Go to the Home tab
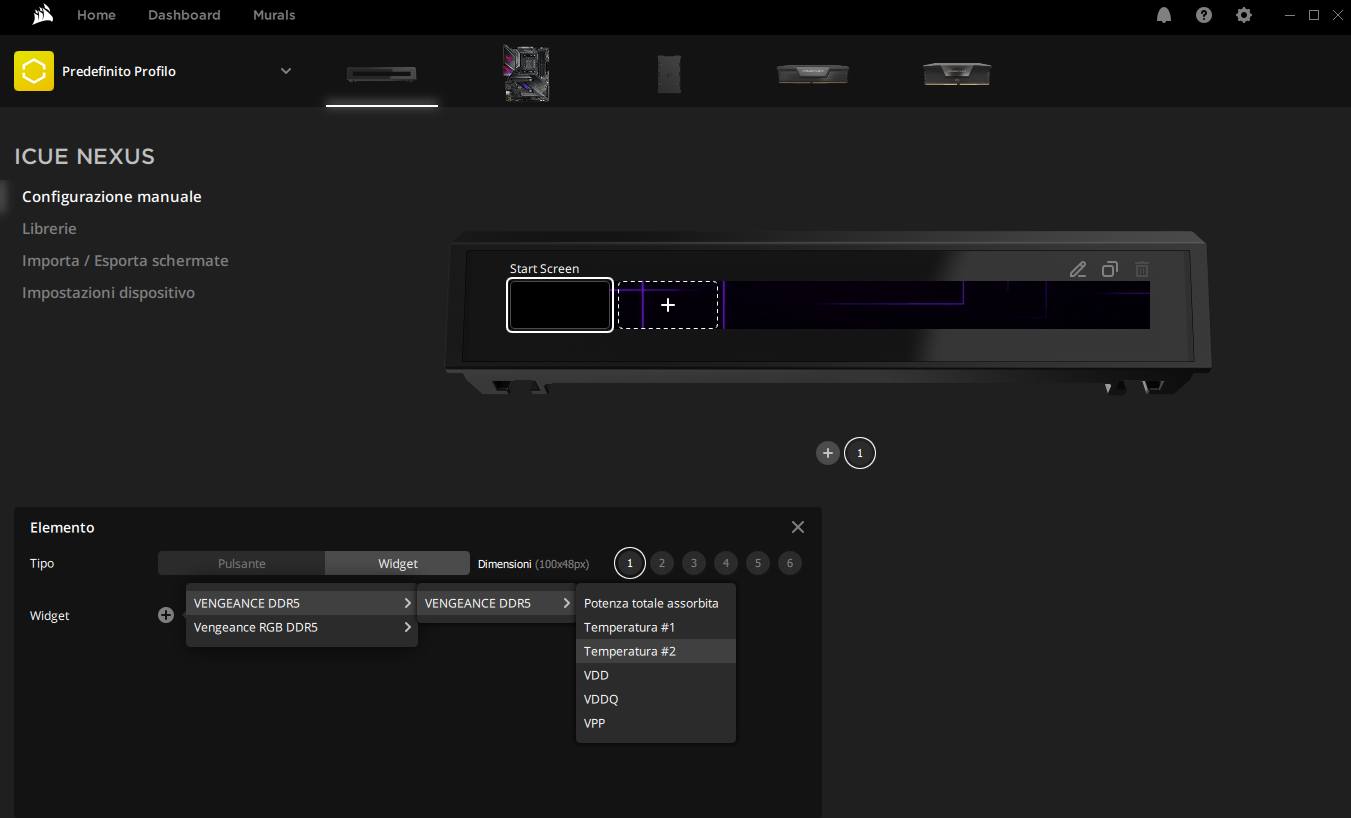Viewport: 1351px width, 818px height. [x=96, y=15]
